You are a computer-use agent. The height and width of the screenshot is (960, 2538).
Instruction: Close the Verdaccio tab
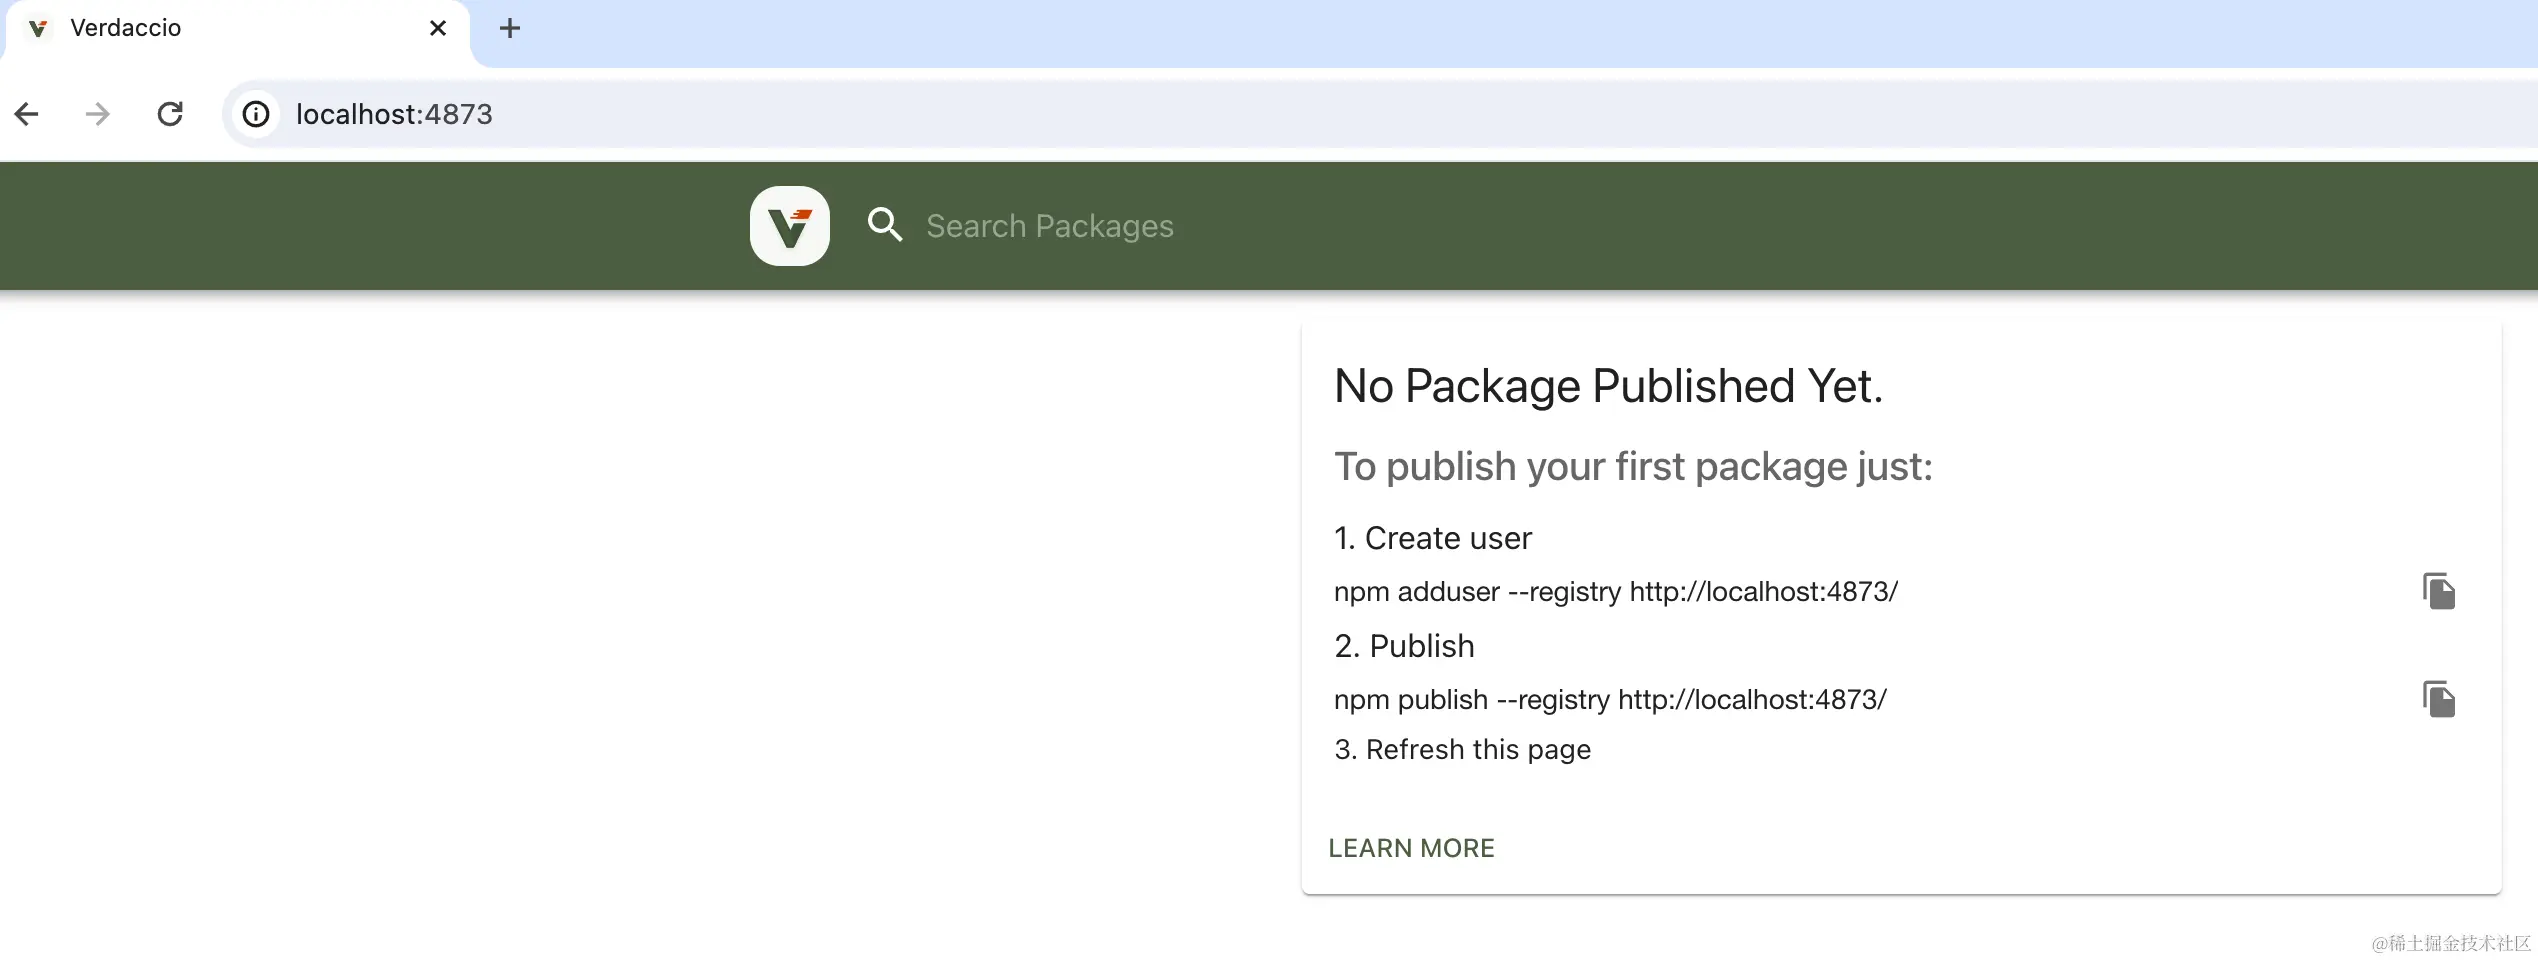tap(438, 28)
